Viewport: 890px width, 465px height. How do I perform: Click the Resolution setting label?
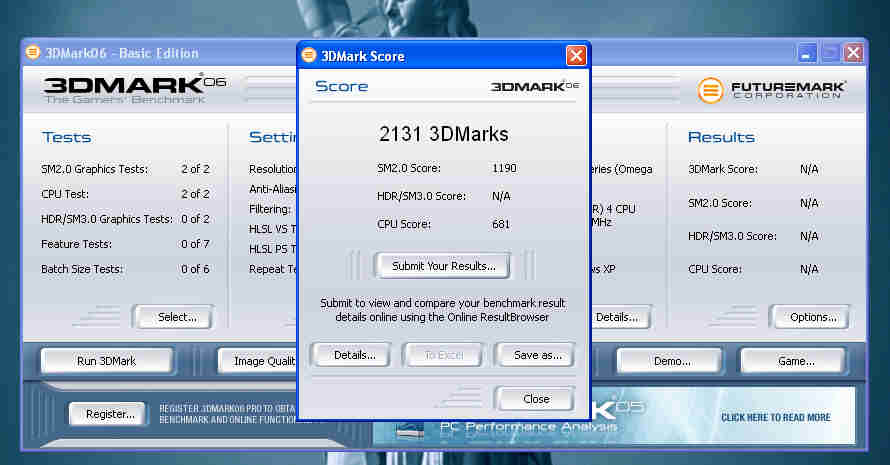[x=273, y=169]
